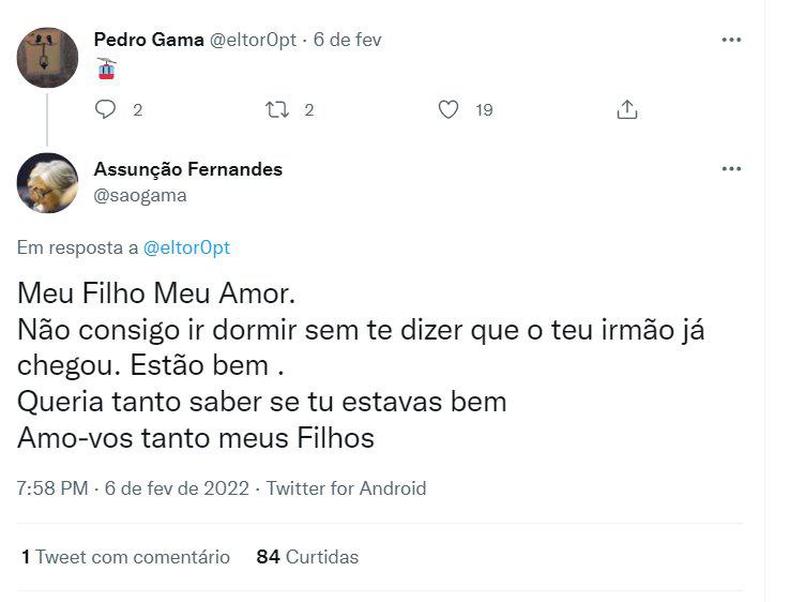
Task: Click the Assunção Fernandes display name
Action: 188,169
